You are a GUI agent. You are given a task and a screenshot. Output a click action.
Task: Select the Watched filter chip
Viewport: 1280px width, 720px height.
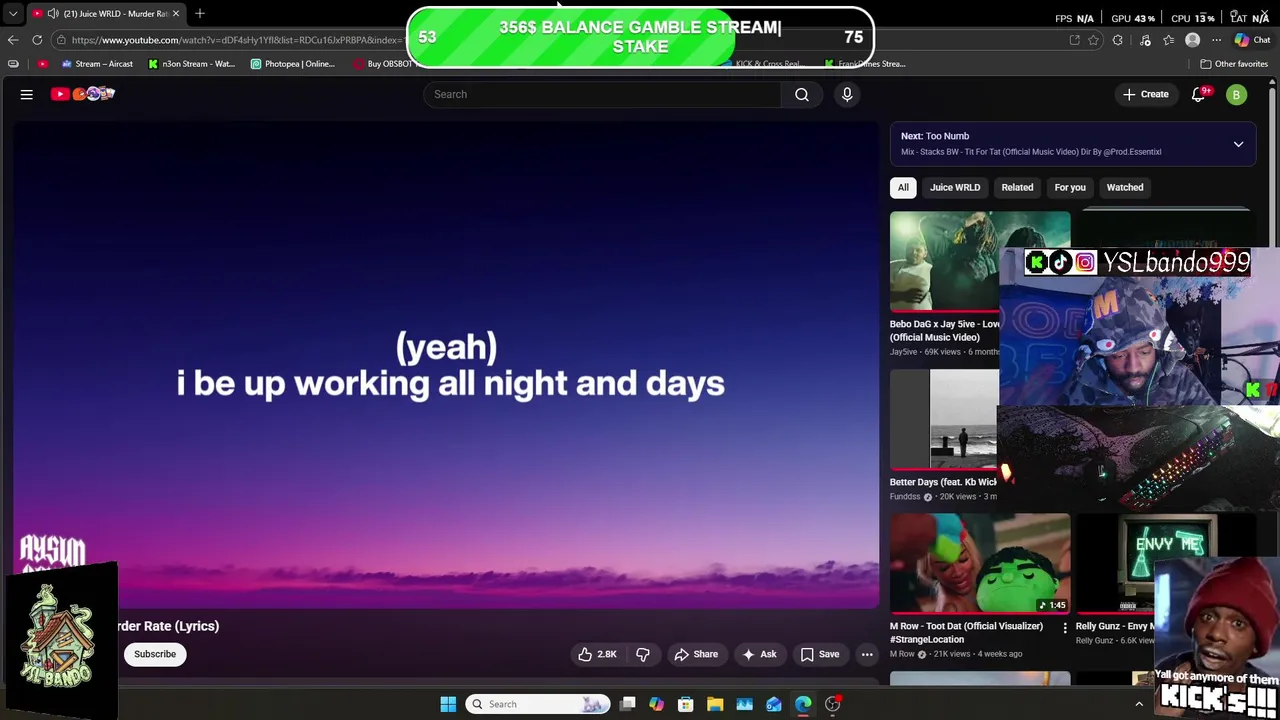point(1125,187)
